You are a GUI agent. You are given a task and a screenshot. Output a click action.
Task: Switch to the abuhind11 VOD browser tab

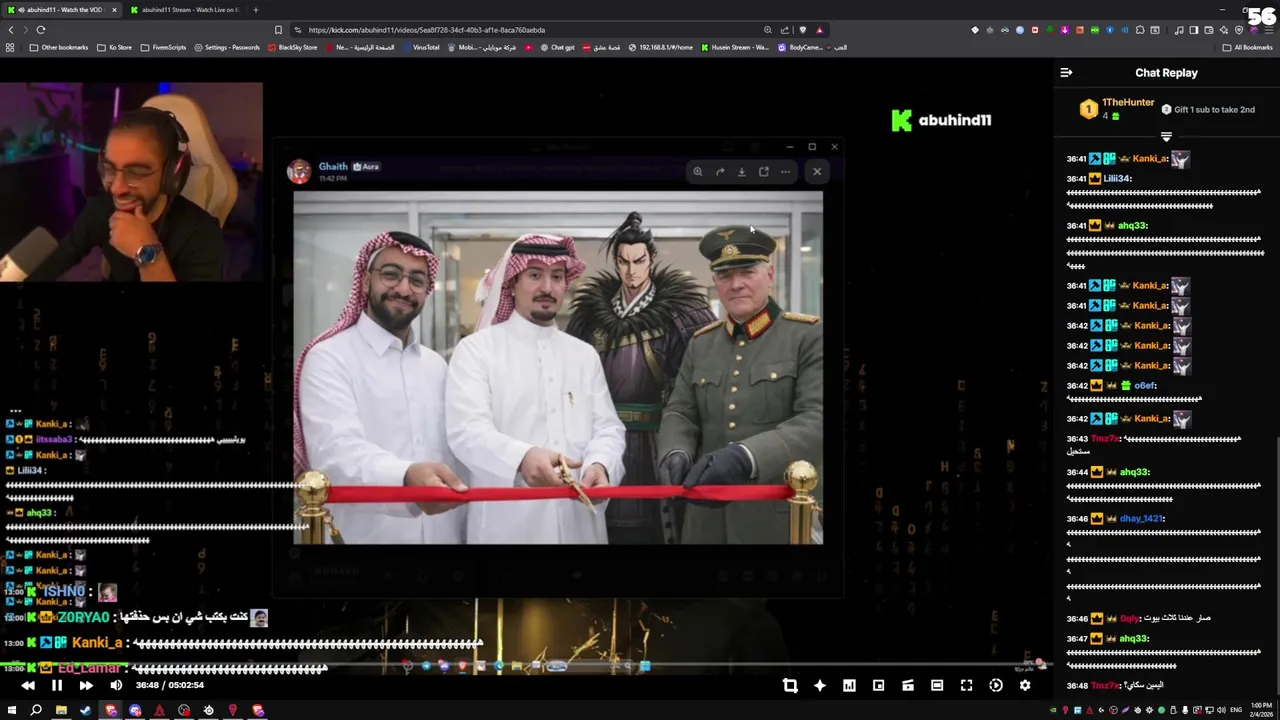coord(62,10)
